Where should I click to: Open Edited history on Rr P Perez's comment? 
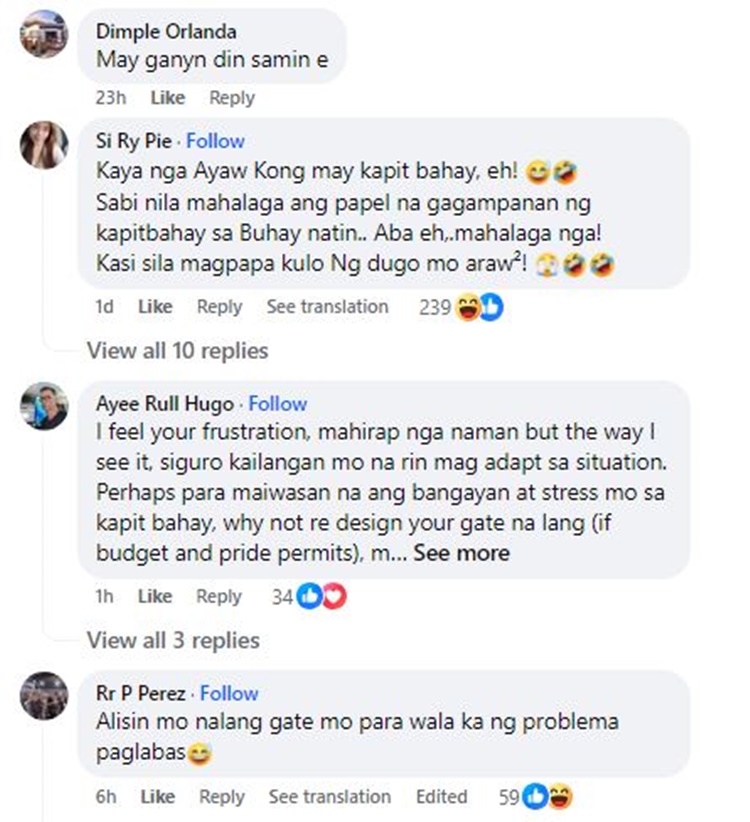[441, 796]
